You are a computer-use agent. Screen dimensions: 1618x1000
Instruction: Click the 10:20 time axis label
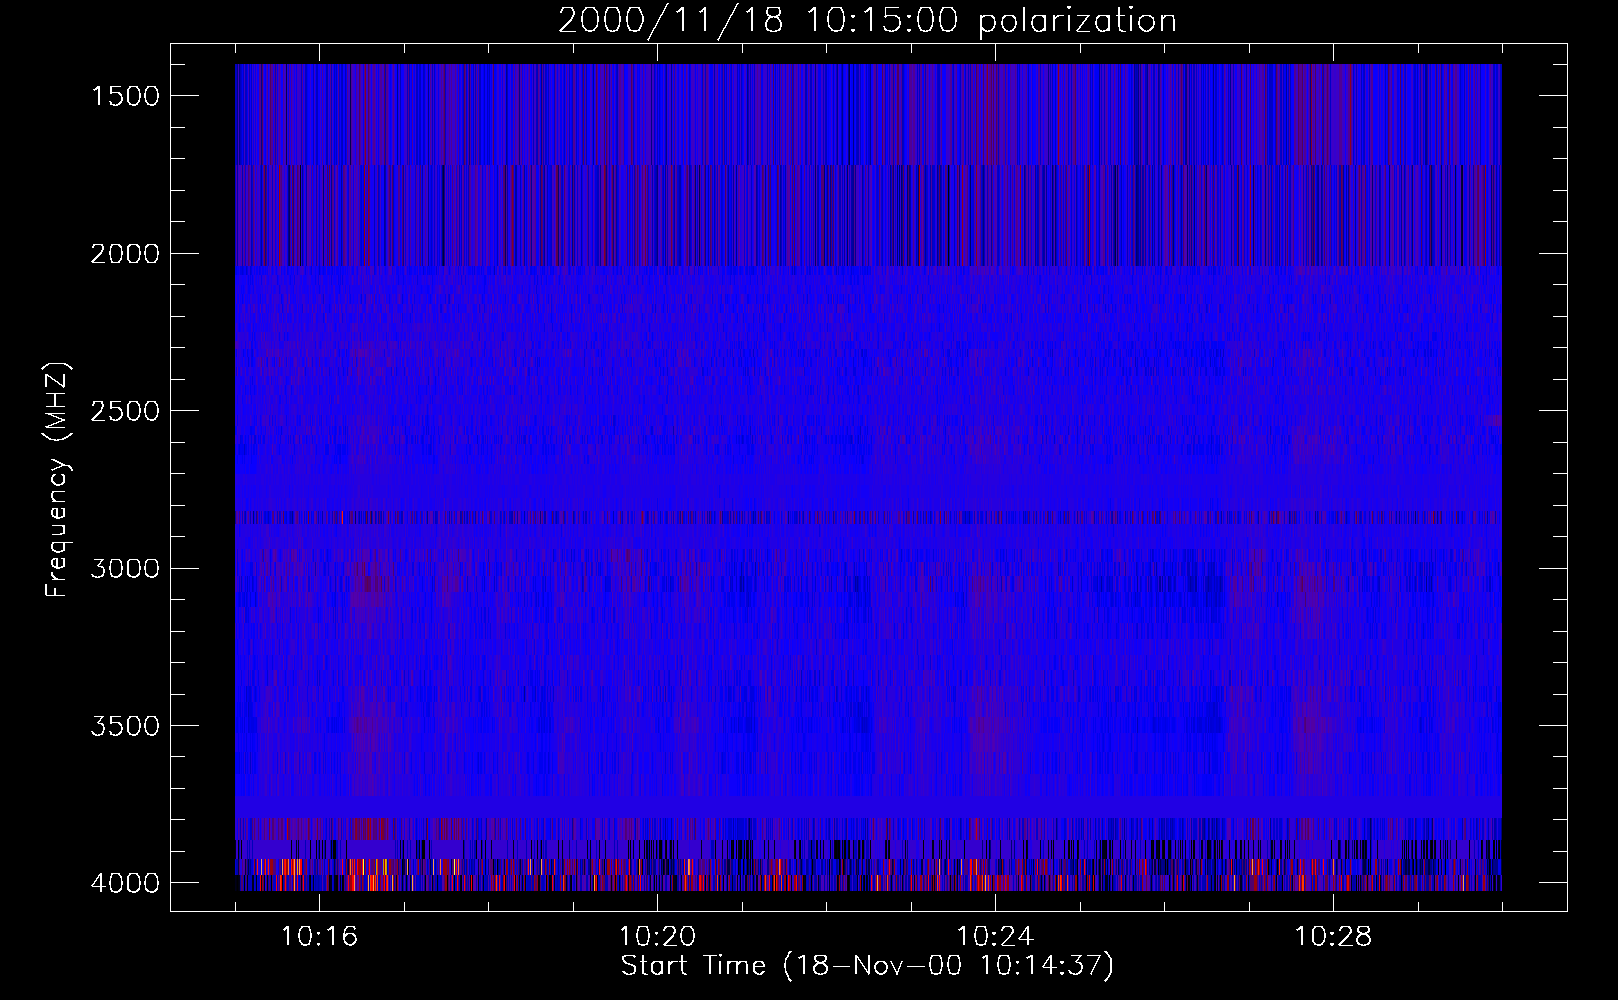pos(657,937)
